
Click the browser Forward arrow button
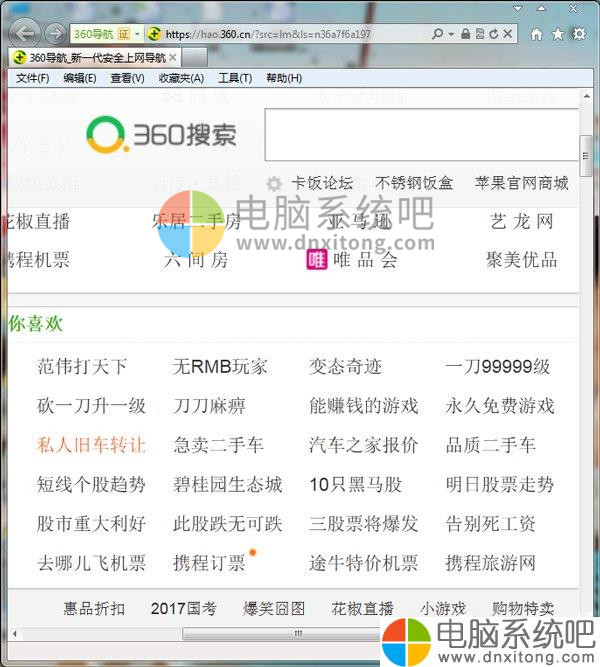pyautogui.click(x=56, y=33)
